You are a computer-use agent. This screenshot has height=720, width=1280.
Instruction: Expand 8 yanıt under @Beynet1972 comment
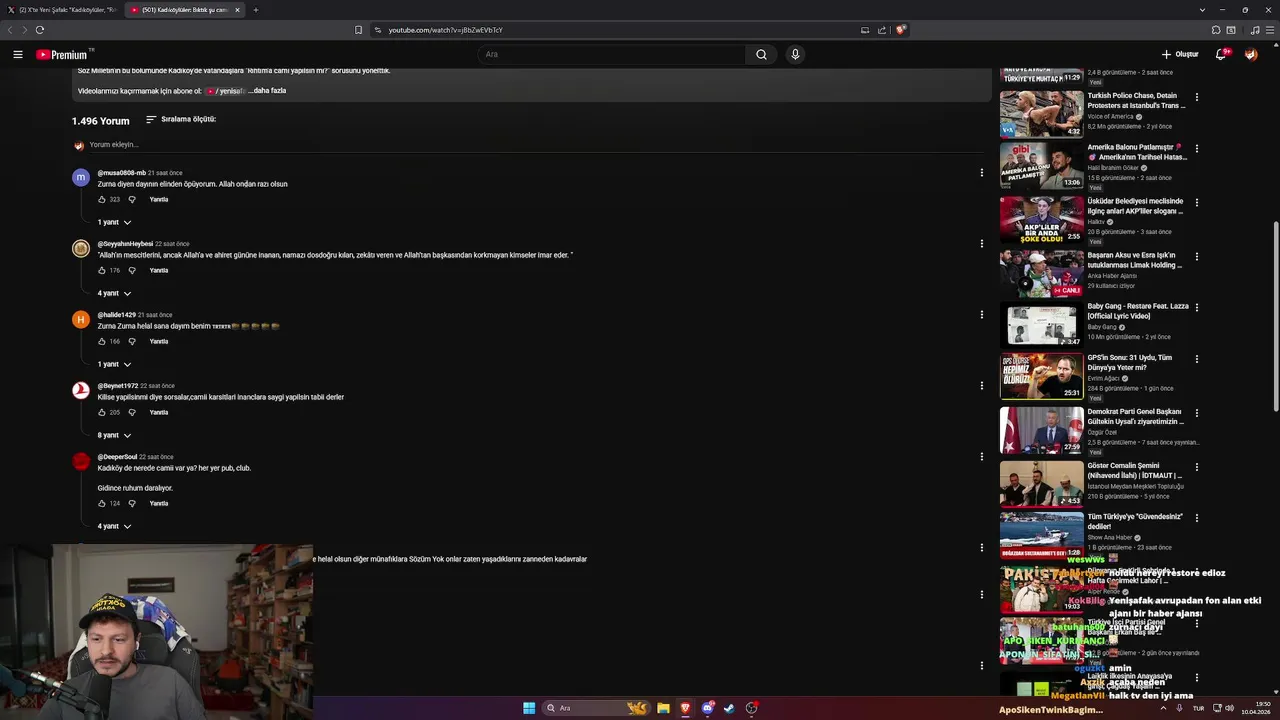click(114, 435)
